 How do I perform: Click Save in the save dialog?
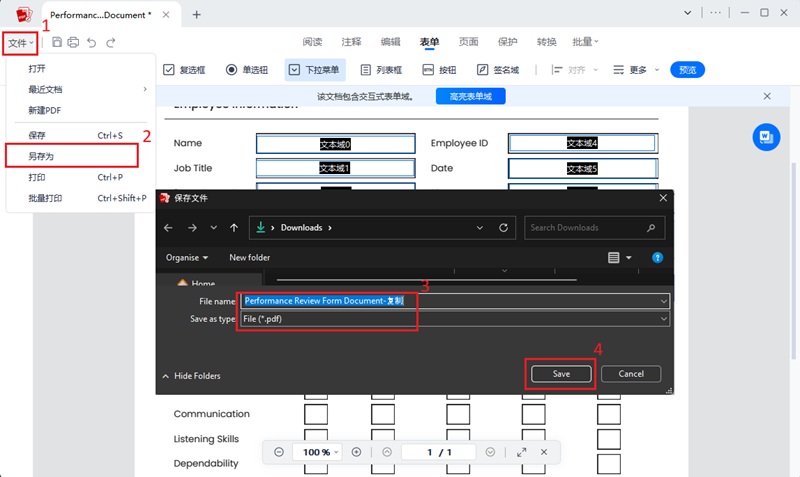[x=561, y=374]
